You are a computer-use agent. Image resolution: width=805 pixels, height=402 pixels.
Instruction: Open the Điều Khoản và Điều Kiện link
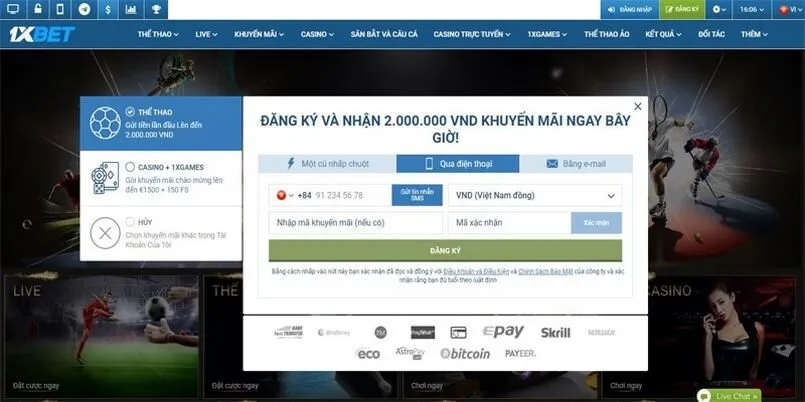pyautogui.click(x=476, y=271)
